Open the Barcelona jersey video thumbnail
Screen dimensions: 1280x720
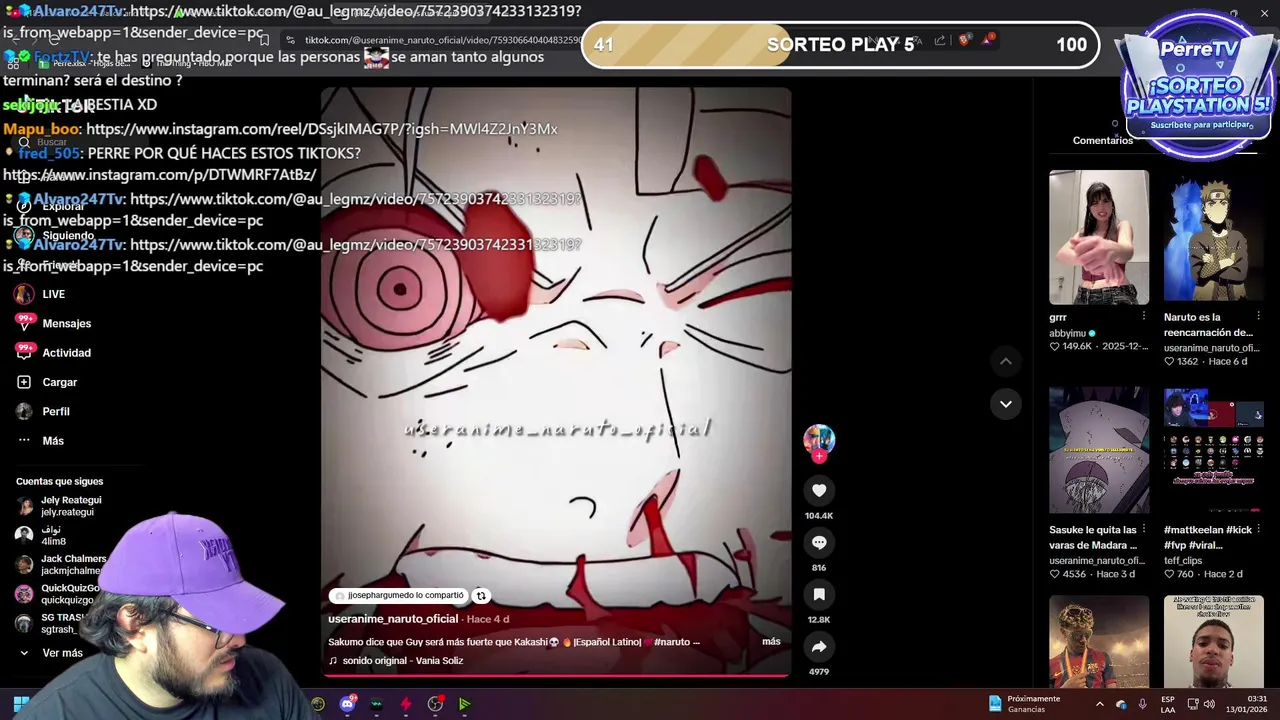(1099, 642)
